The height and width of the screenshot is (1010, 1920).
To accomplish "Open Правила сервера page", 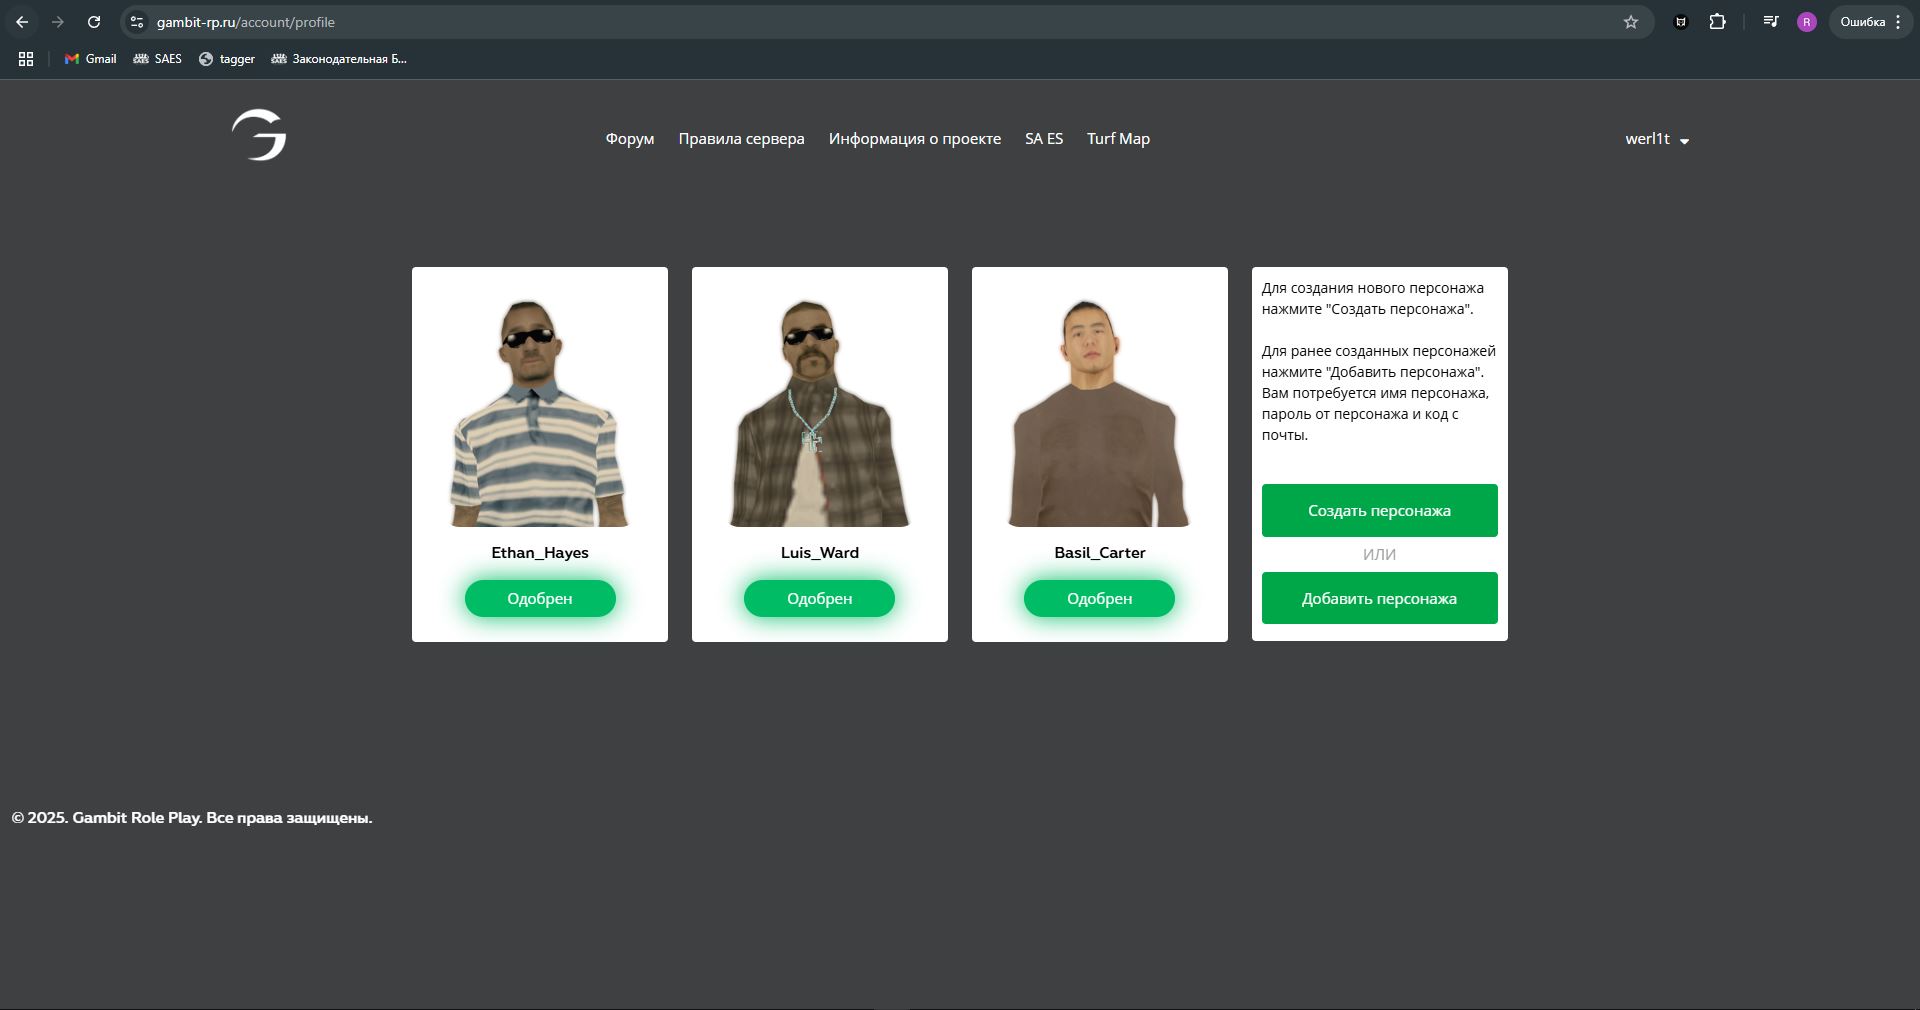I will pyautogui.click(x=741, y=139).
